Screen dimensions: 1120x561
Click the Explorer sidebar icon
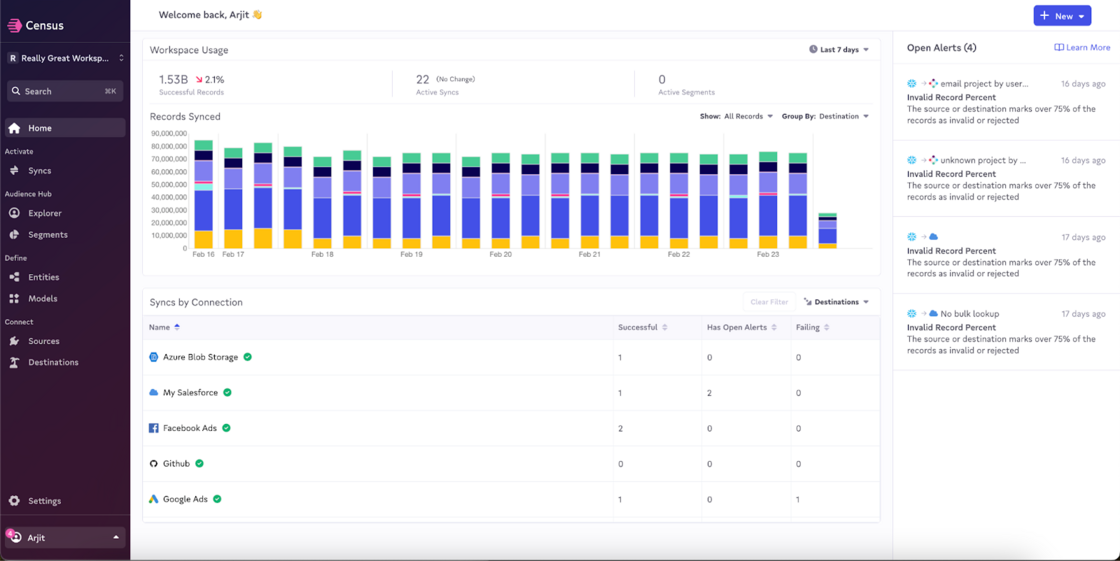14,213
